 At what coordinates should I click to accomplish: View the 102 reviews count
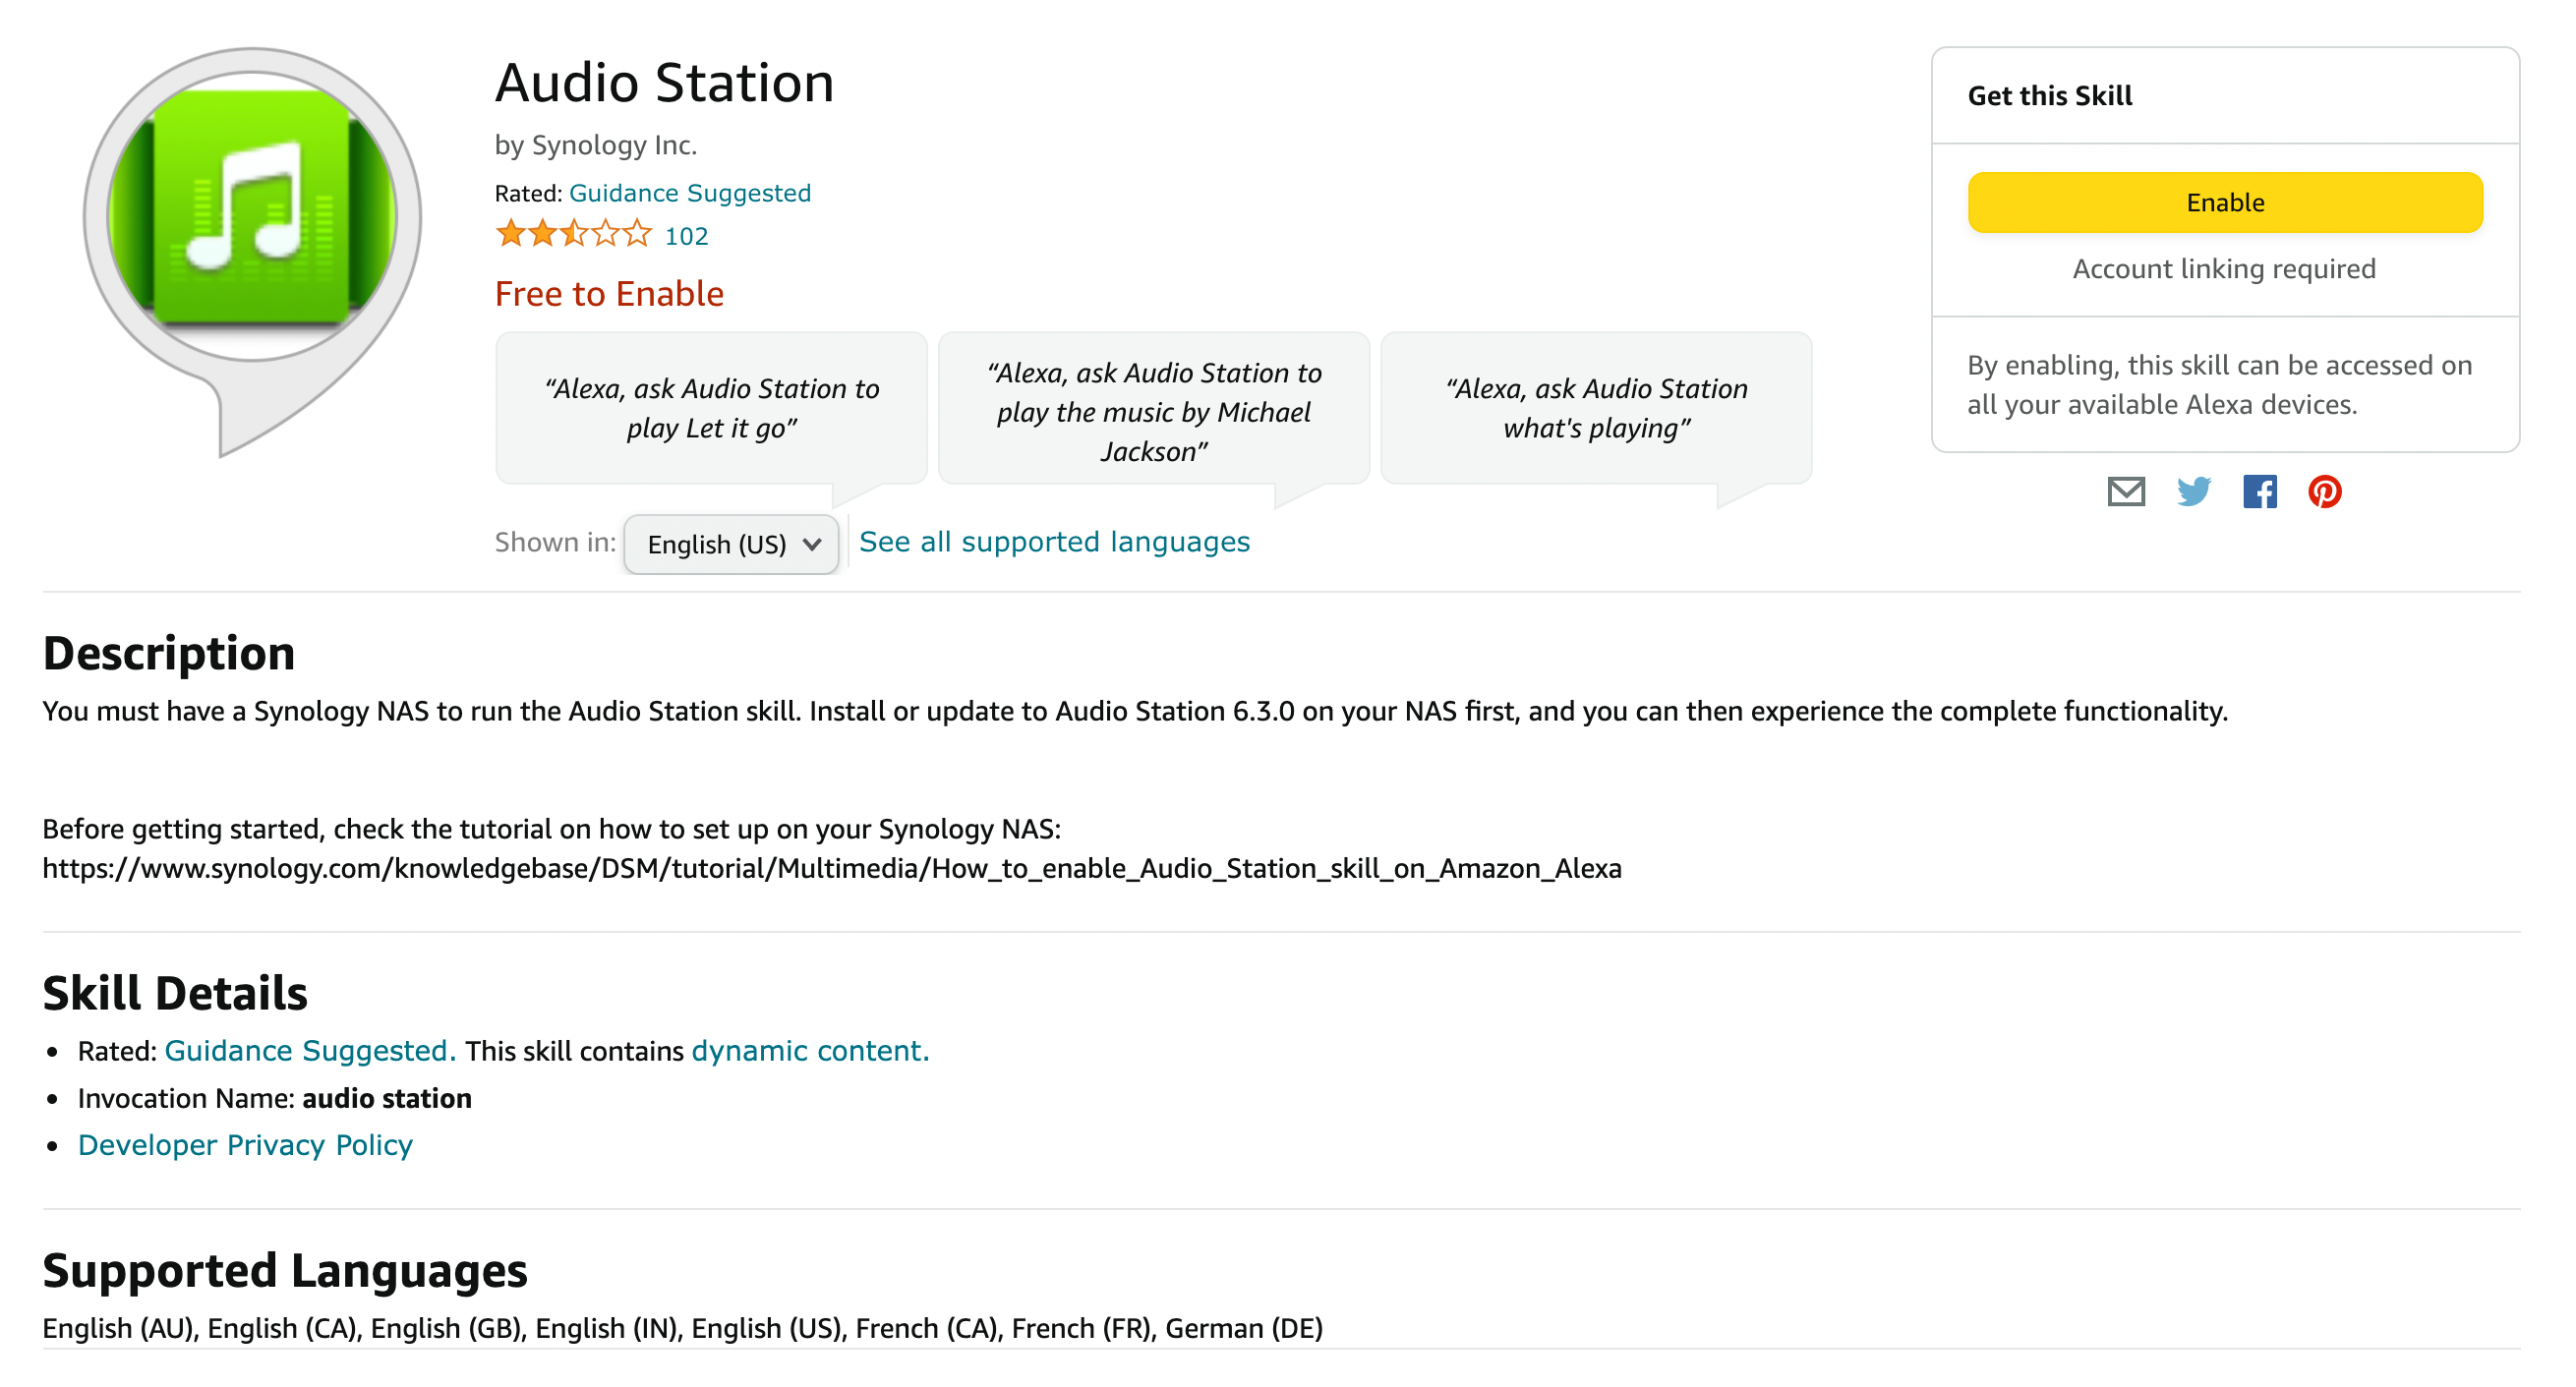pyautogui.click(x=690, y=238)
